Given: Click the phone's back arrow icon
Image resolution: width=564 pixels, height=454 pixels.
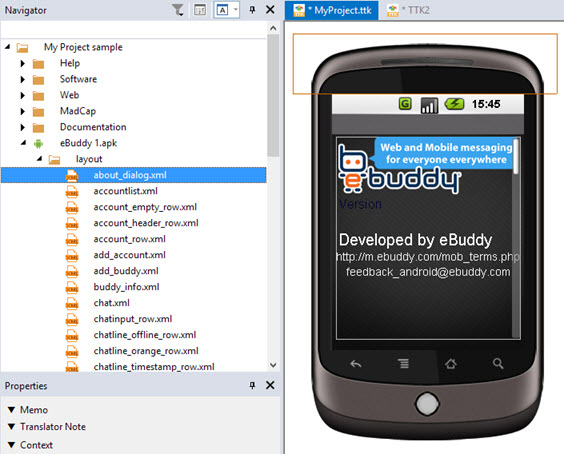Looking at the screenshot, I should 356,364.
